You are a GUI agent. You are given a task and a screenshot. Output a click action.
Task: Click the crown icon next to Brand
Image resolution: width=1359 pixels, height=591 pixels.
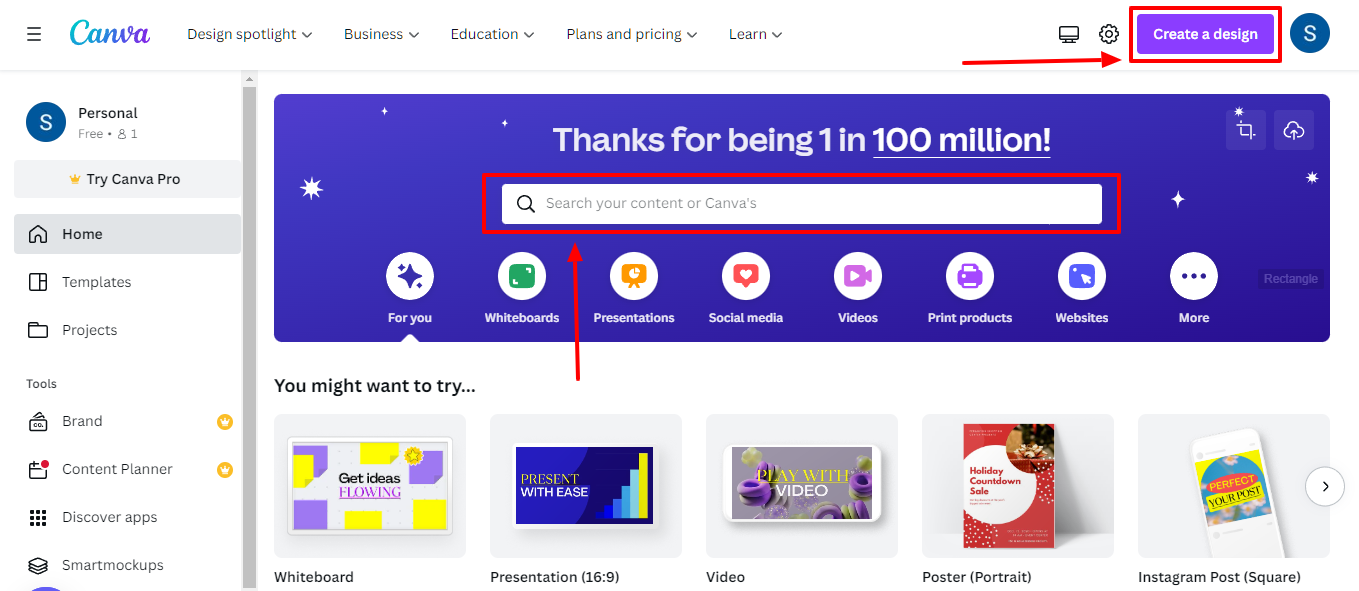[x=225, y=422]
